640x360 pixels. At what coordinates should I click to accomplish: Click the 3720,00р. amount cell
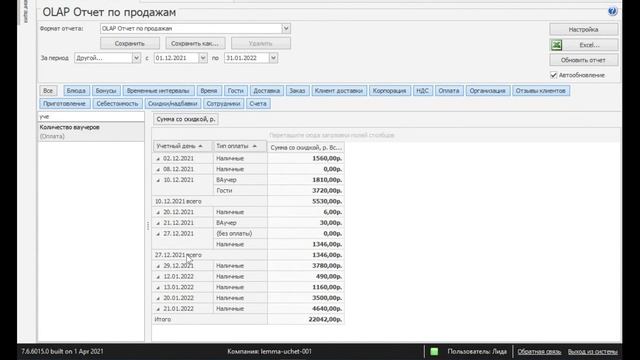pyautogui.click(x=306, y=191)
